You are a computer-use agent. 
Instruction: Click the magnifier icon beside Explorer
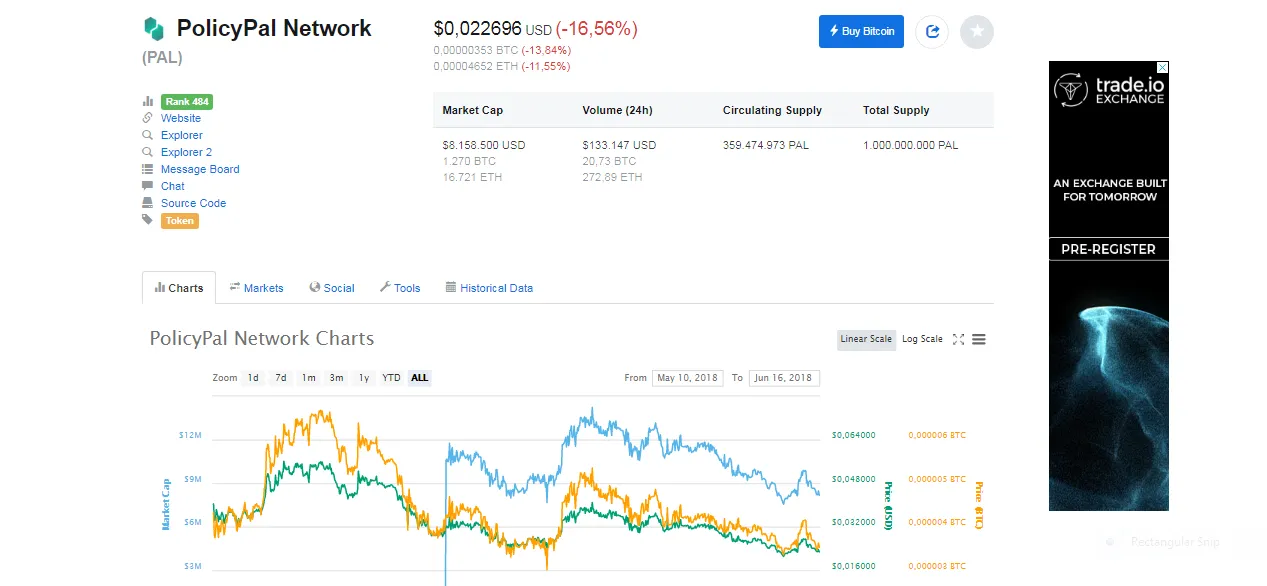click(148, 135)
